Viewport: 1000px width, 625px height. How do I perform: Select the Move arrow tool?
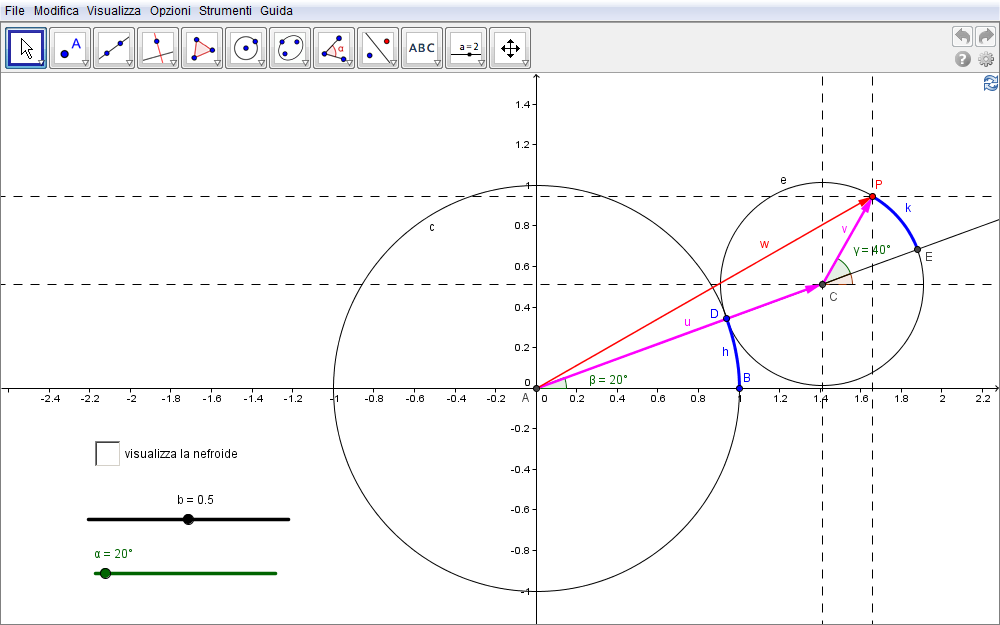(27, 47)
